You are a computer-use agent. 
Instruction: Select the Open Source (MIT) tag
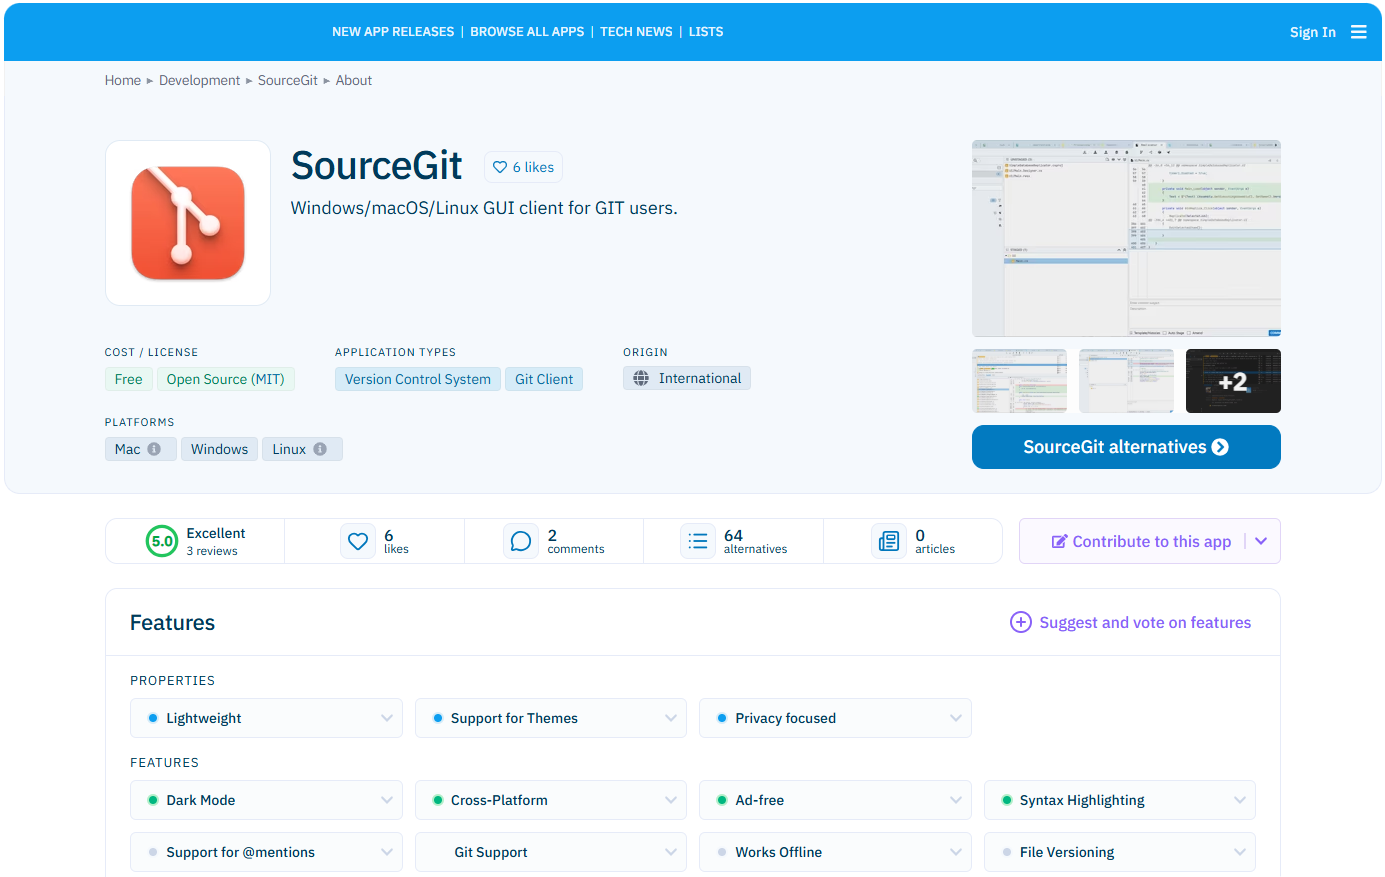225,379
